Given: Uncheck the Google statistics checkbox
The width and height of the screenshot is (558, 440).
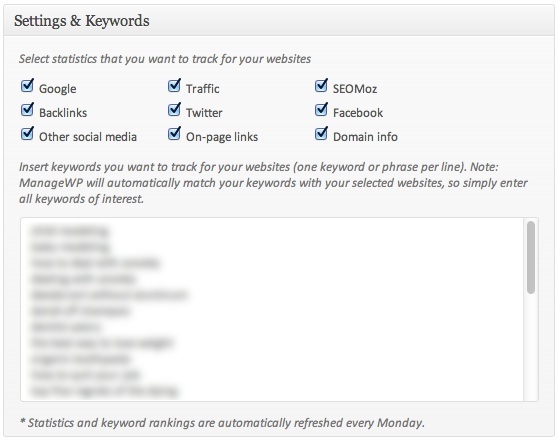Looking at the screenshot, I should coord(27,86).
